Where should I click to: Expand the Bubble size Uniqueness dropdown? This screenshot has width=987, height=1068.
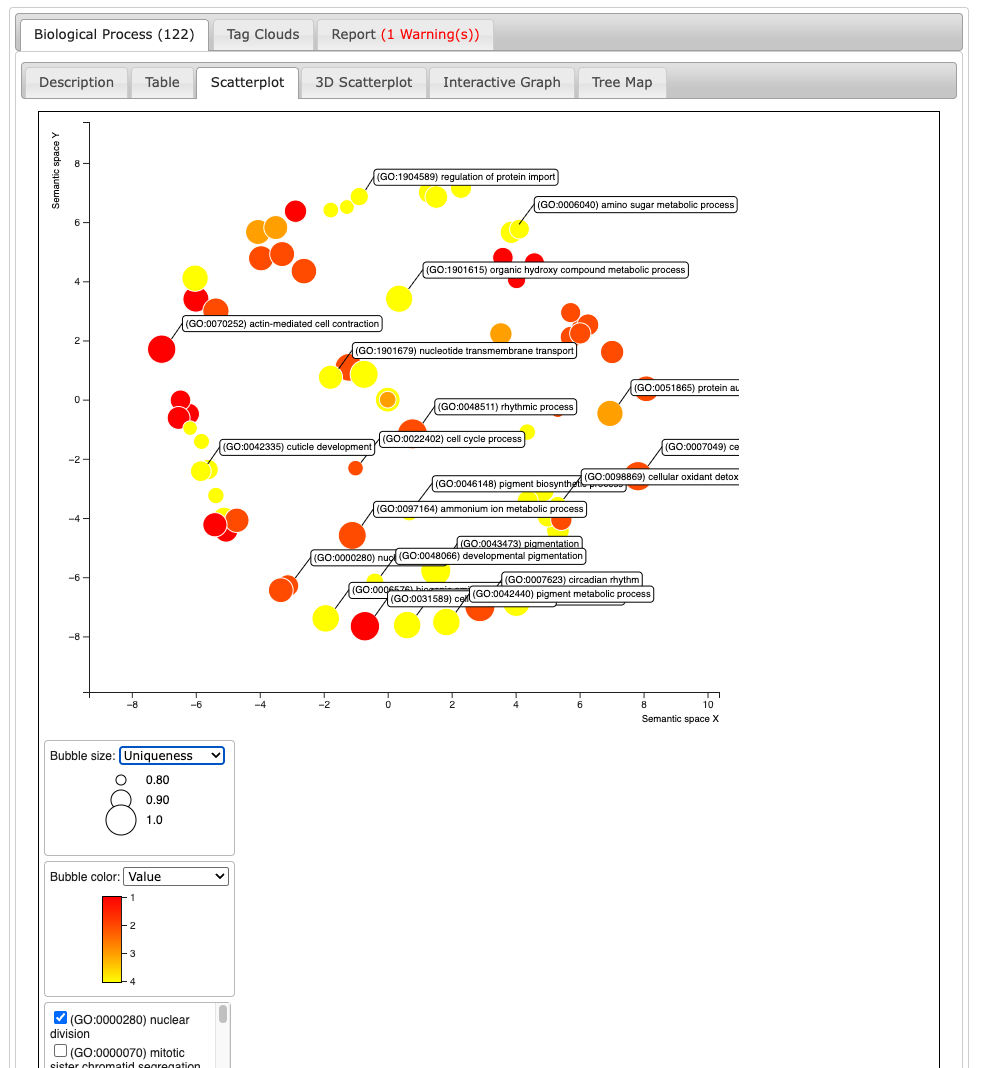[x=171, y=756]
